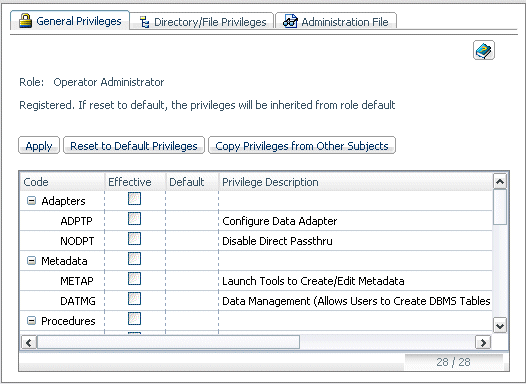The height and width of the screenshot is (384, 526).
Task: Switch to Directory/File Privileges tab
Action: pyautogui.click(x=202, y=21)
